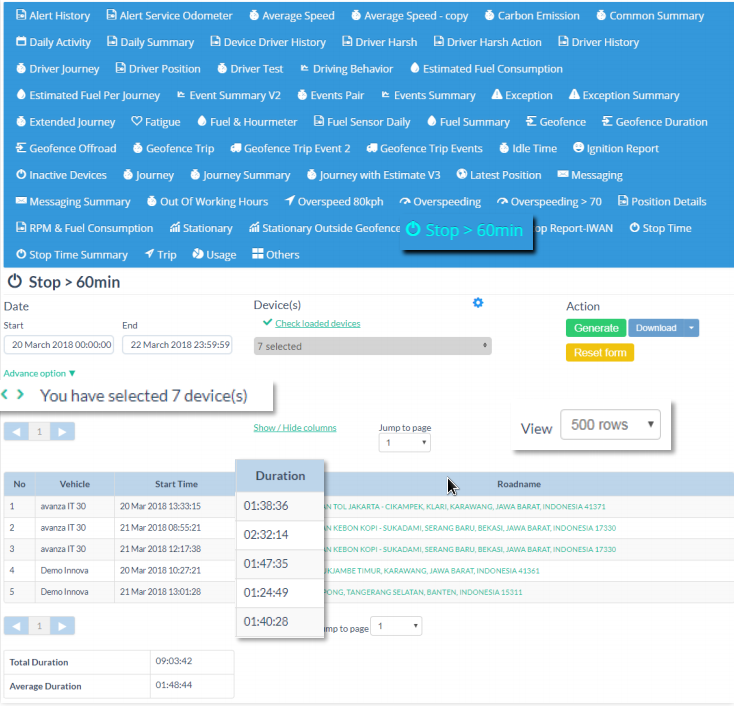Click the Total Duration value 09:03:42
The image size is (734, 706).
(174, 661)
